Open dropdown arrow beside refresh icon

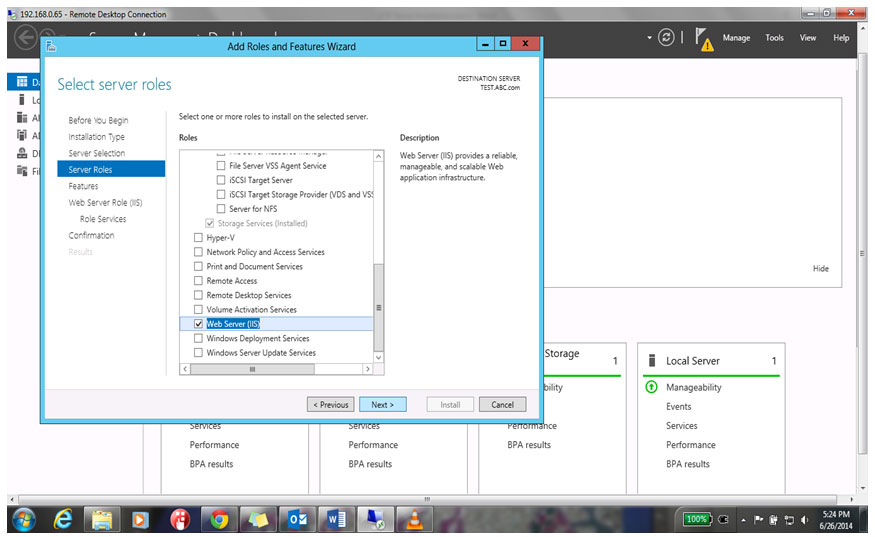point(649,38)
